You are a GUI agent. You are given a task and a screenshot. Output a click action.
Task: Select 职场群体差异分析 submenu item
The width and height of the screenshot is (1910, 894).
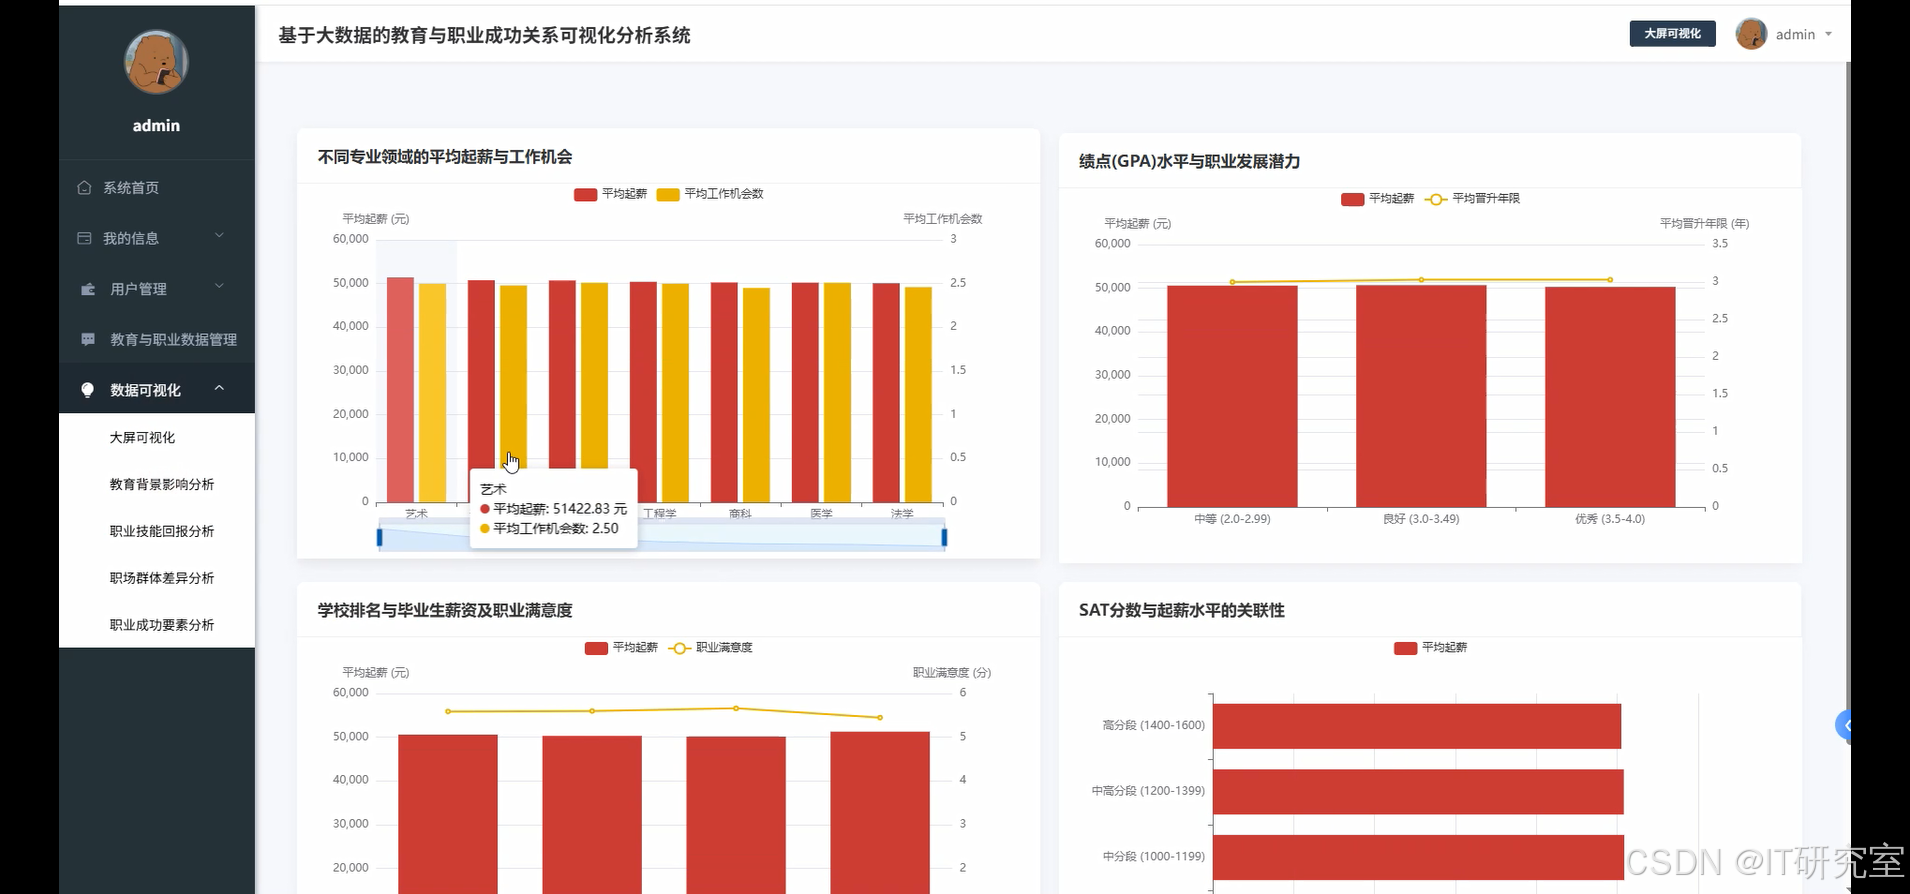tap(157, 578)
